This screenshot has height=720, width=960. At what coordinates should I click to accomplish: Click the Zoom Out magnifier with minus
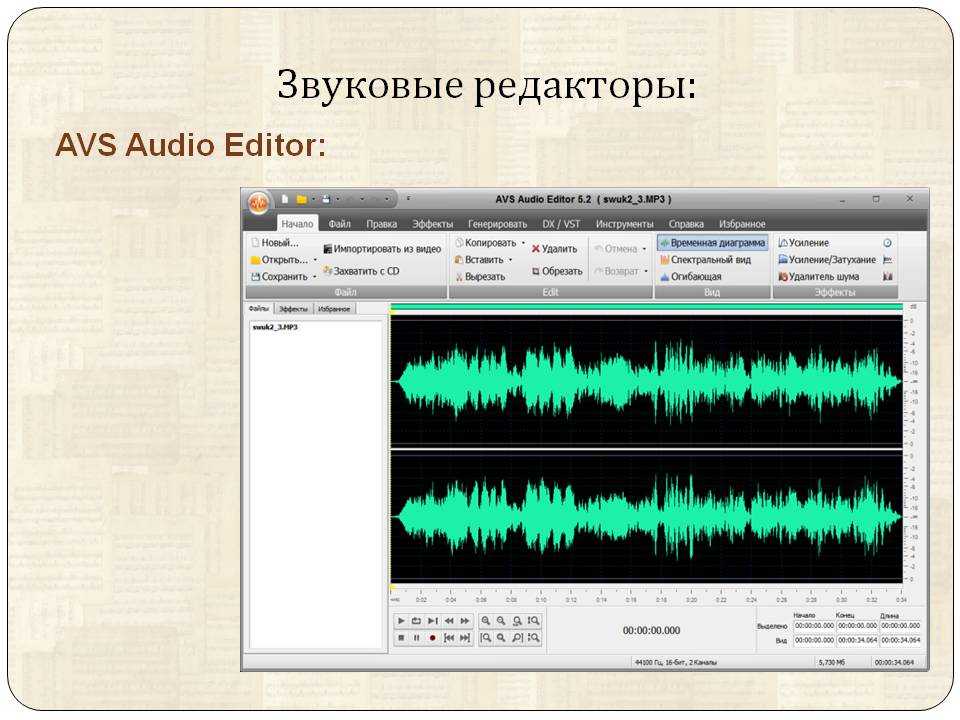(x=501, y=621)
